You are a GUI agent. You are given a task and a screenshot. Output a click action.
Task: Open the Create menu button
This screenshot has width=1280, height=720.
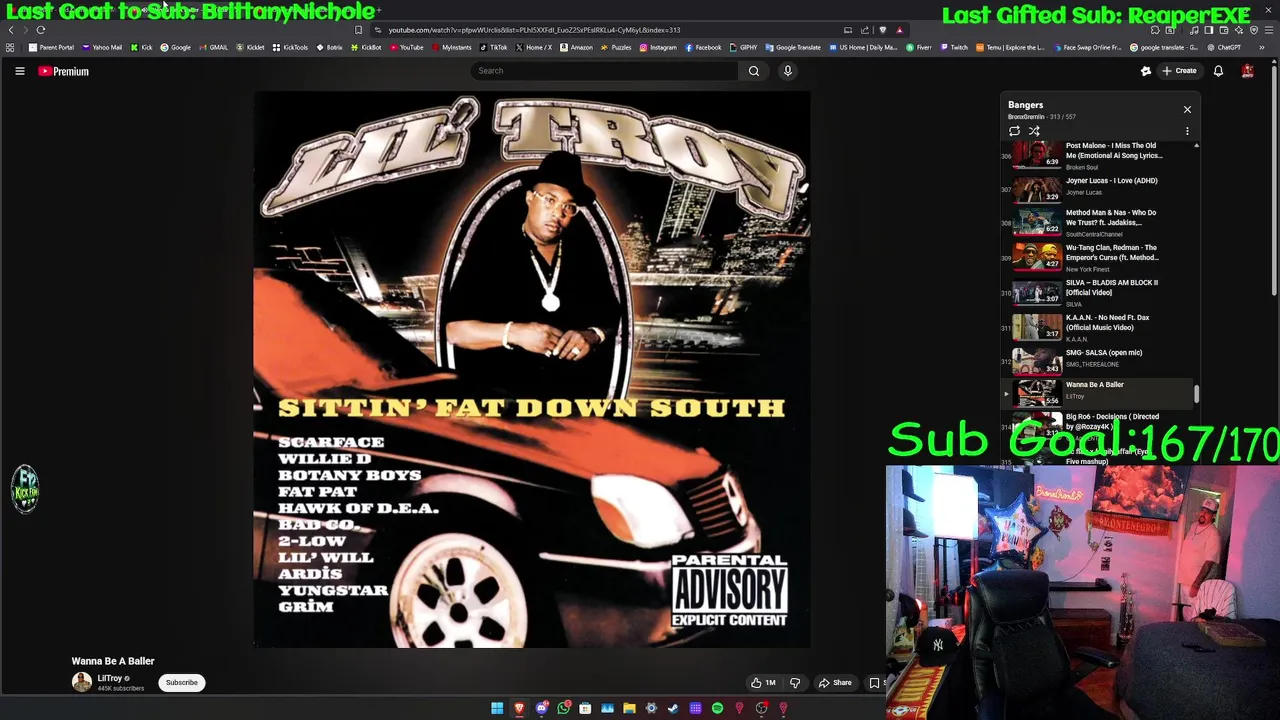point(1179,71)
